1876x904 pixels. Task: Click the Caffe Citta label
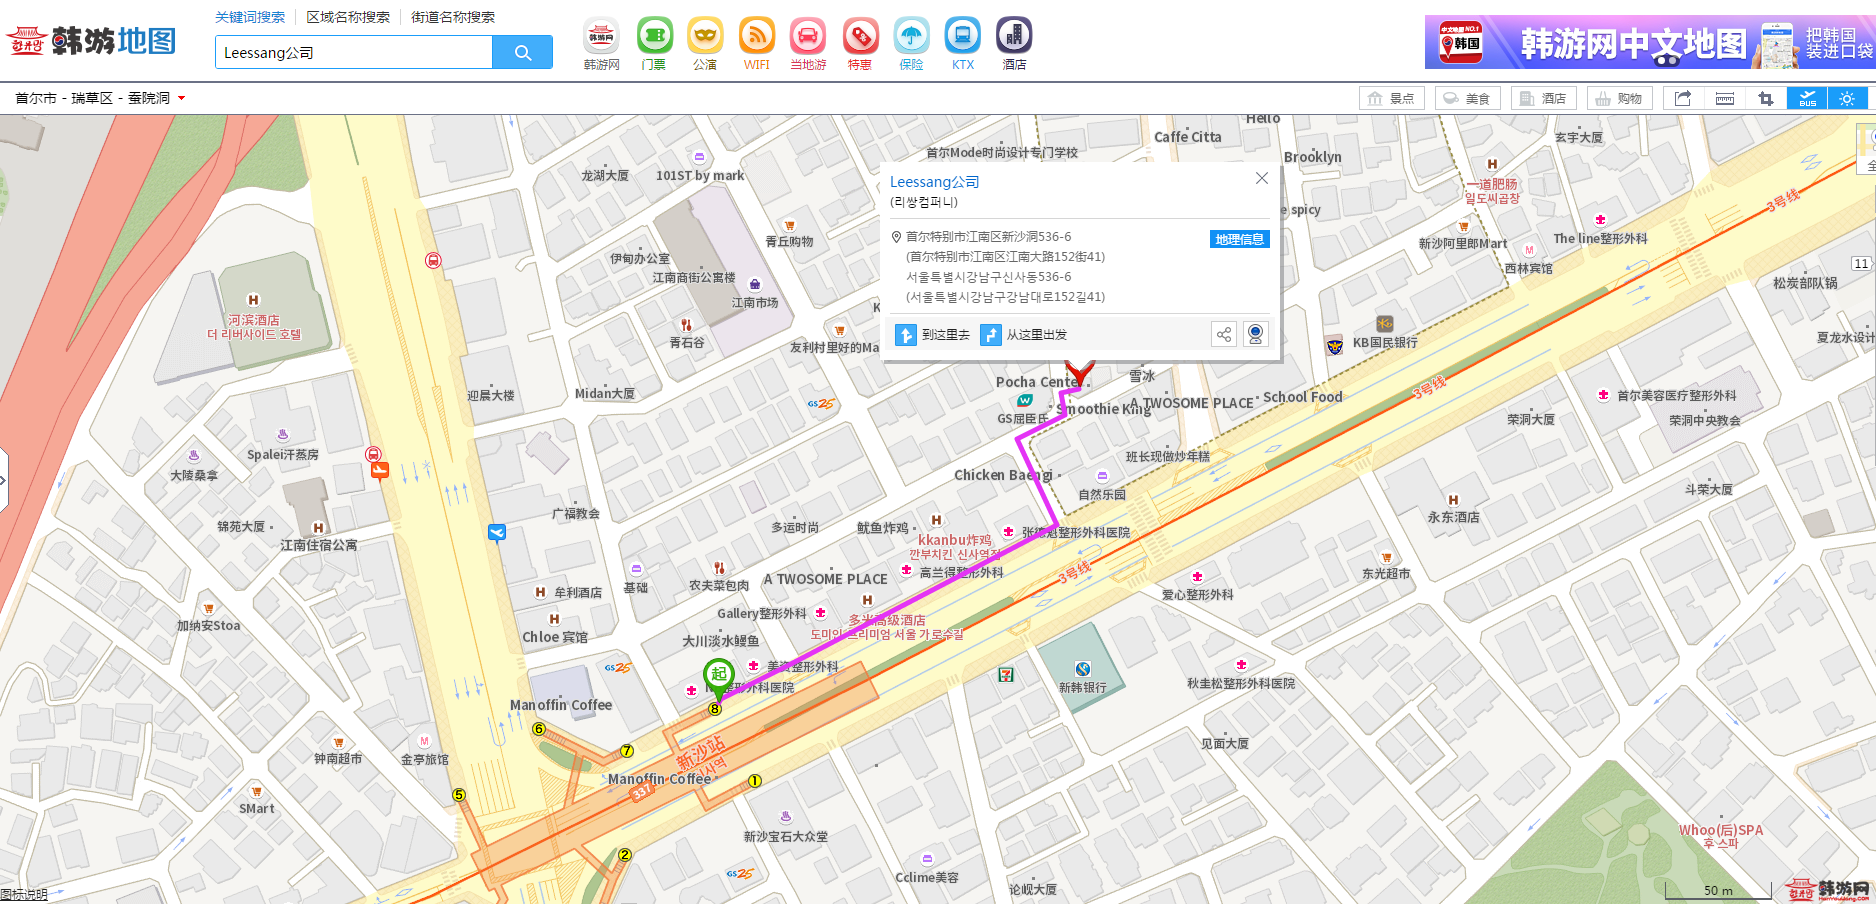1187,137
